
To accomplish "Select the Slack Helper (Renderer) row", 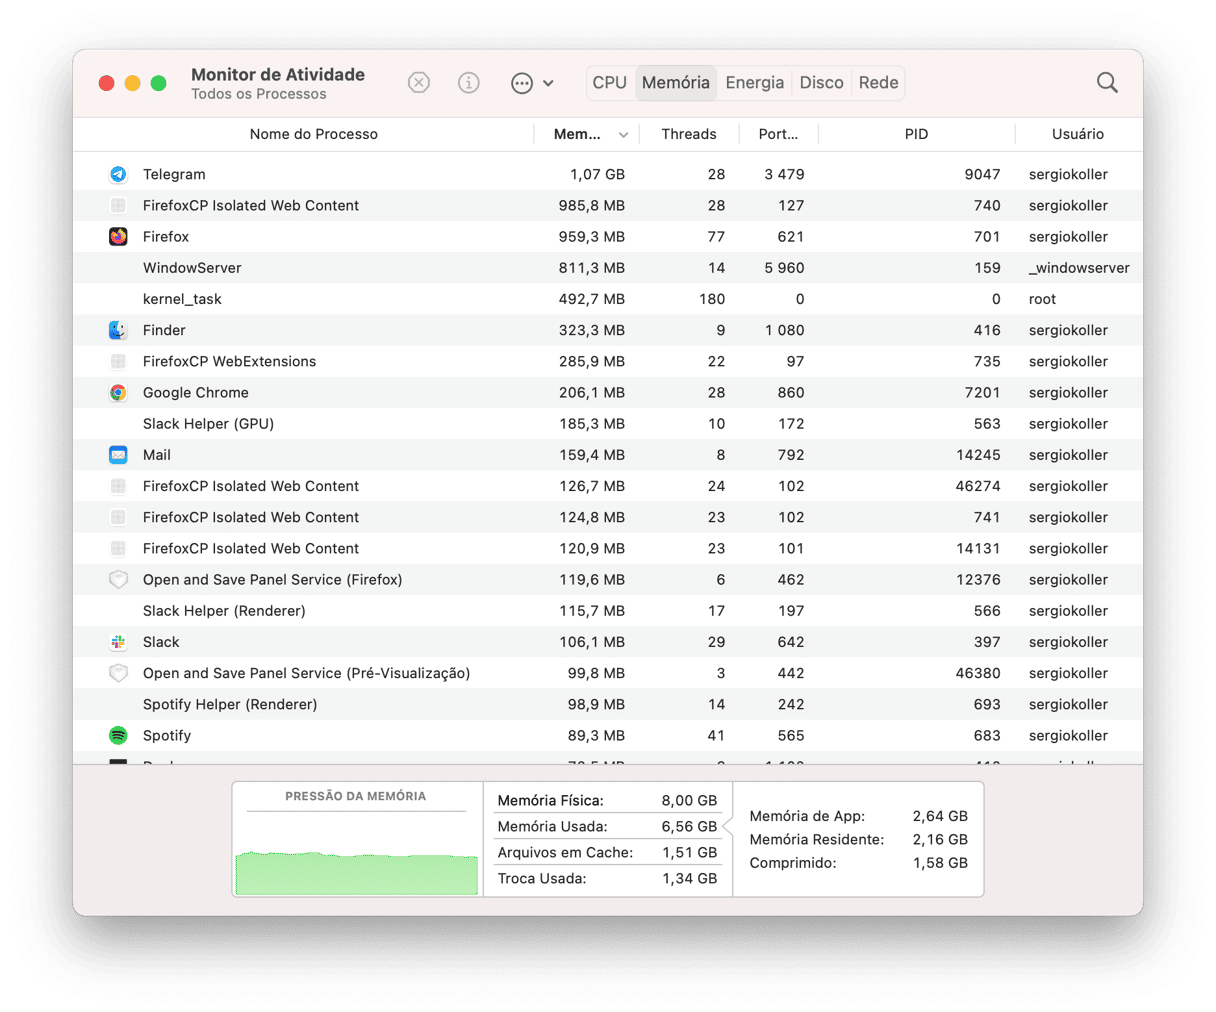I will pos(608,611).
